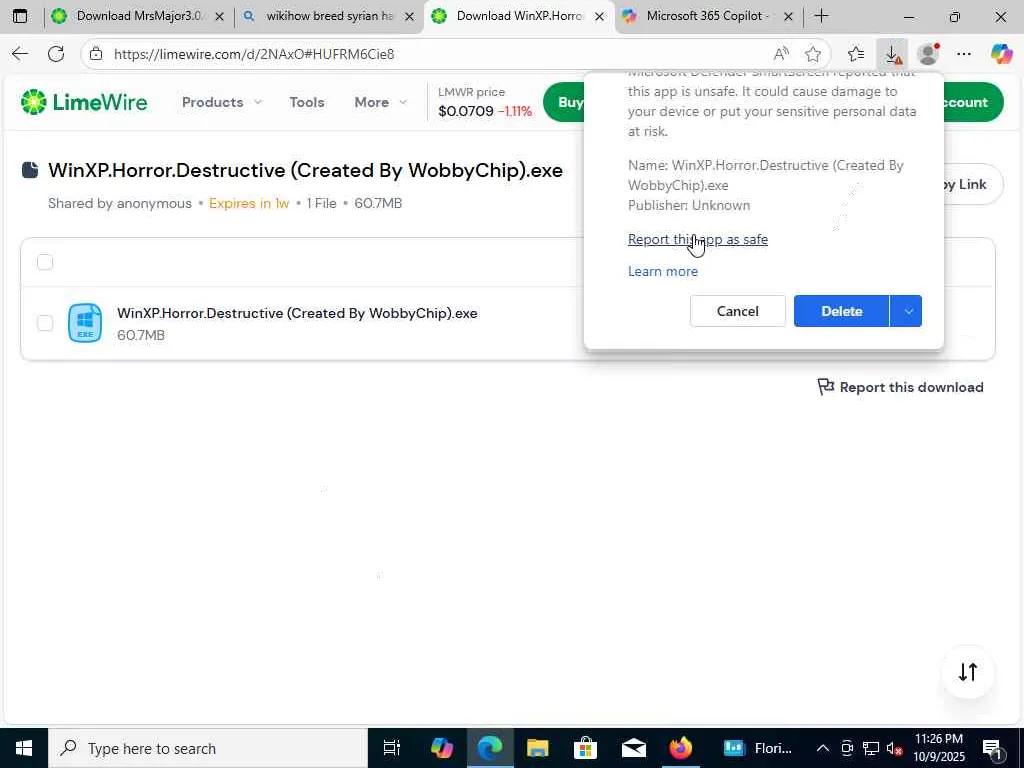Open a new browser tab
The width and height of the screenshot is (1024, 768).
pyautogui.click(x=822, y=16)
